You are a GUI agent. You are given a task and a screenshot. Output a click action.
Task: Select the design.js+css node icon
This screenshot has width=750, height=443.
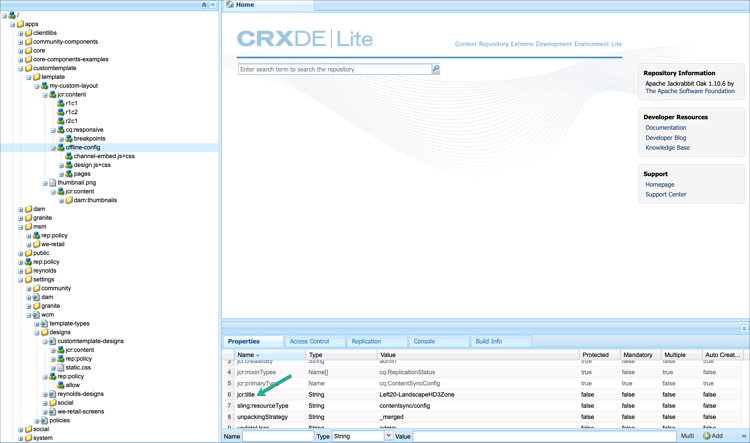69,165
